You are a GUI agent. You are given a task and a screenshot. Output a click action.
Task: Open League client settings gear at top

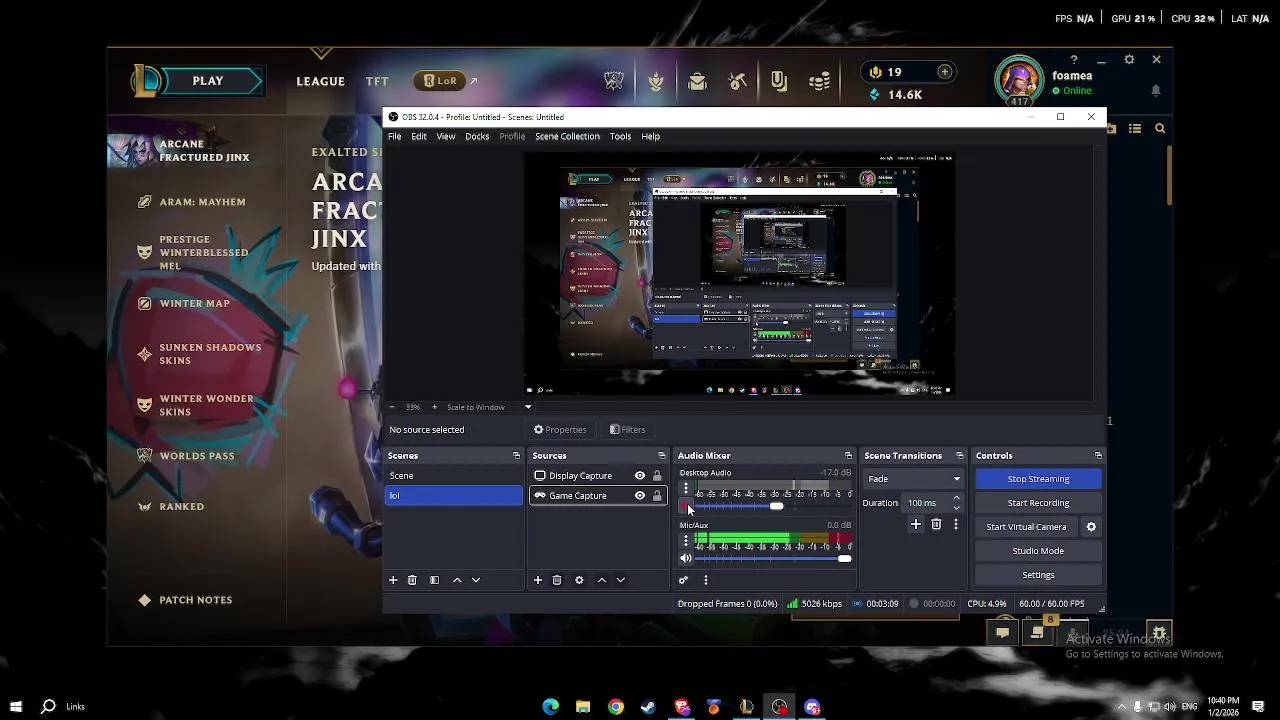click(x=1129, y=60)
